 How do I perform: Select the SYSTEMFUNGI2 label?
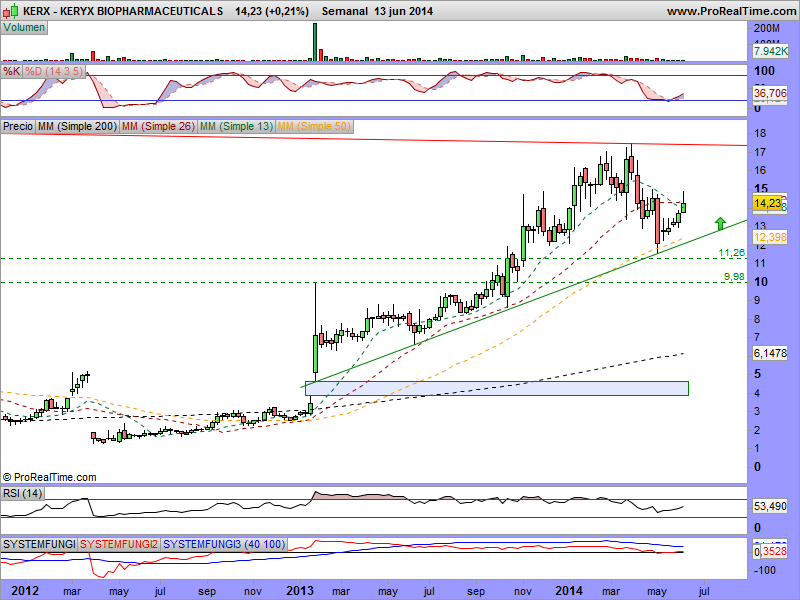(x=119, y=544)
